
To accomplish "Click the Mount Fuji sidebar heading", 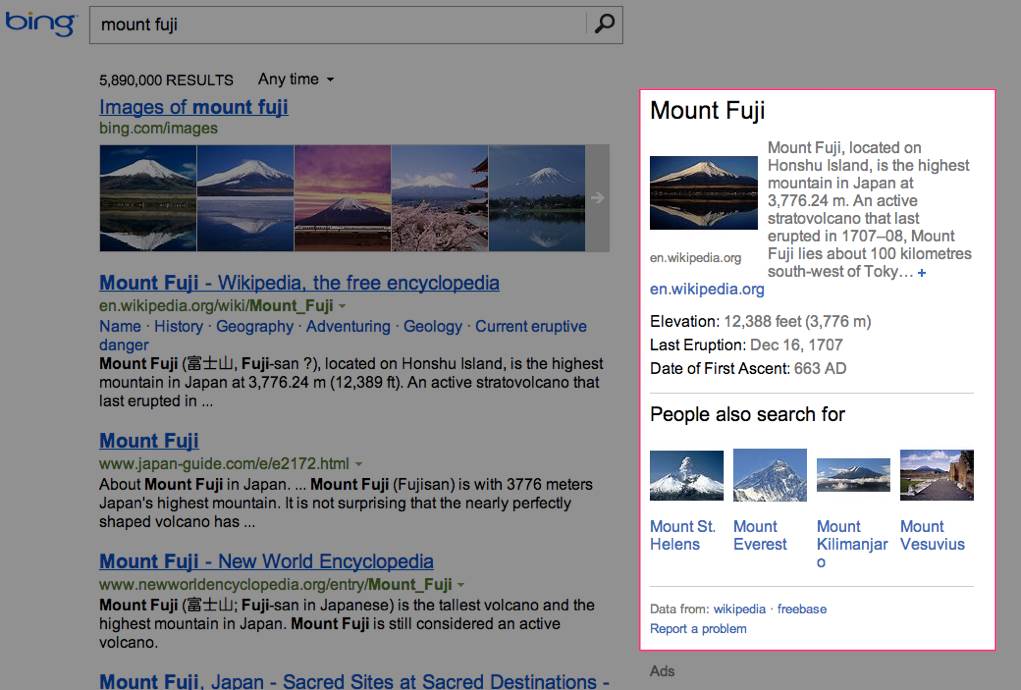I will (707, 111).
